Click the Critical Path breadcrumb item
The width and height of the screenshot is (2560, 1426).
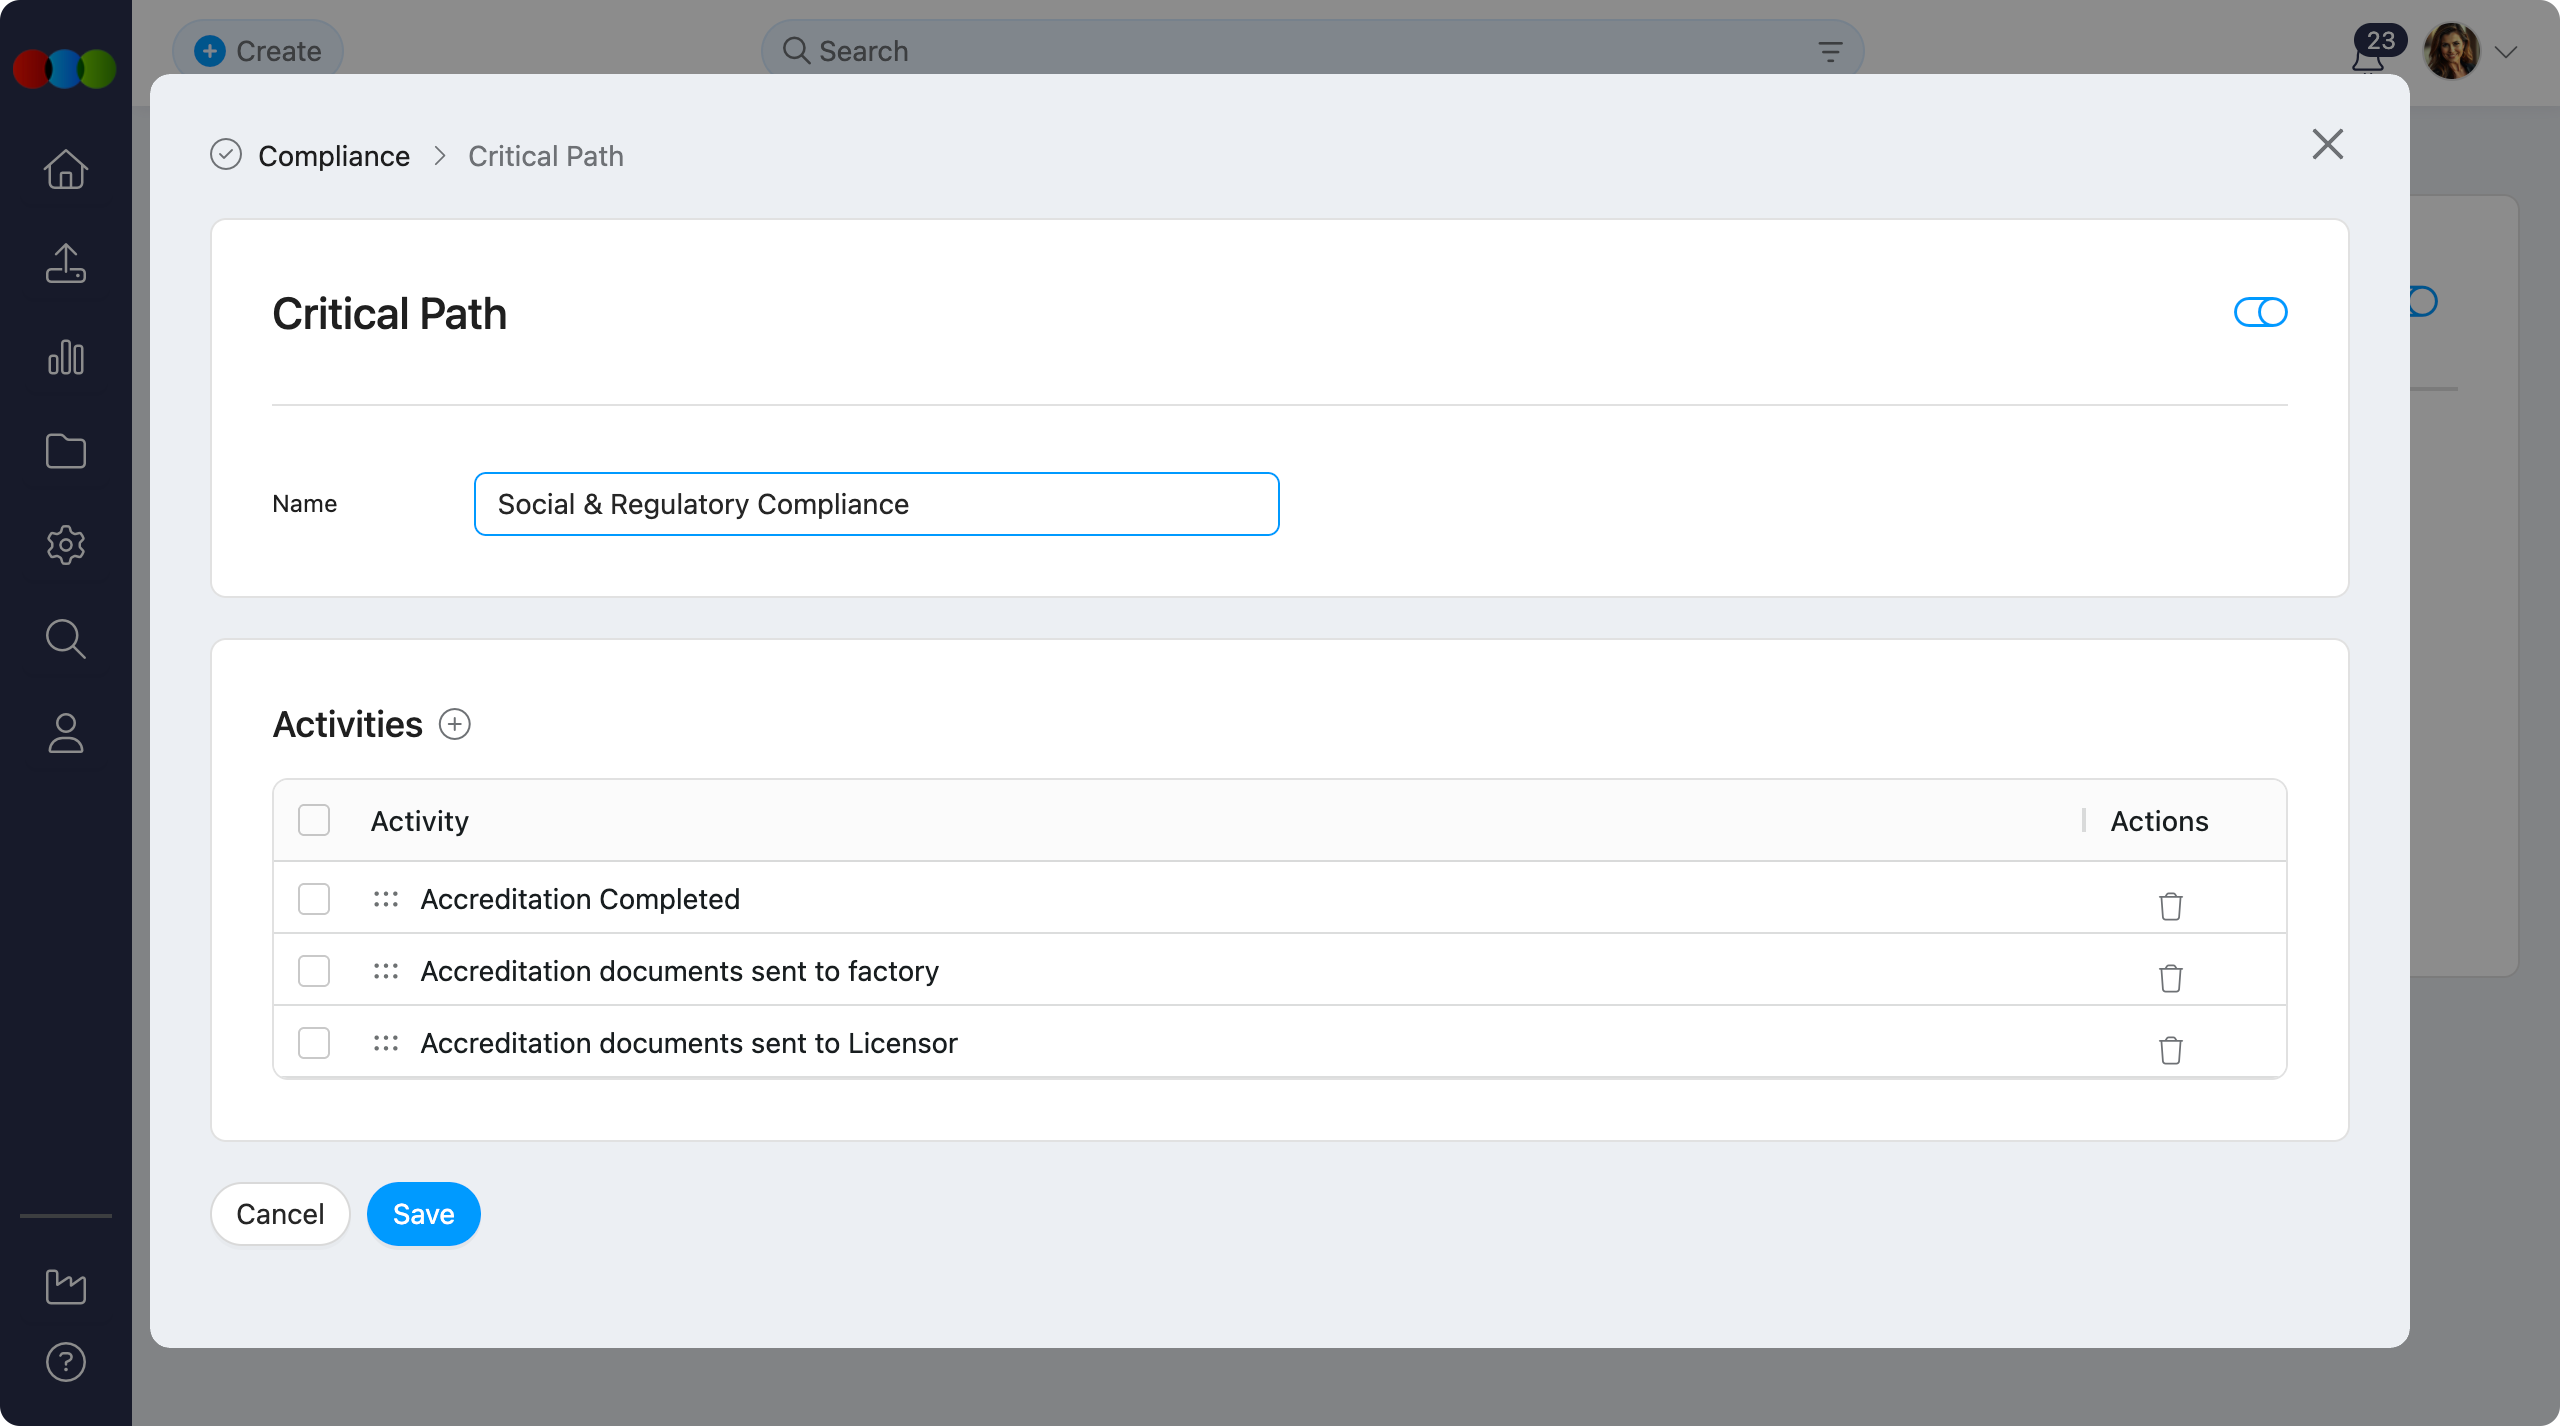pos(546,156)
